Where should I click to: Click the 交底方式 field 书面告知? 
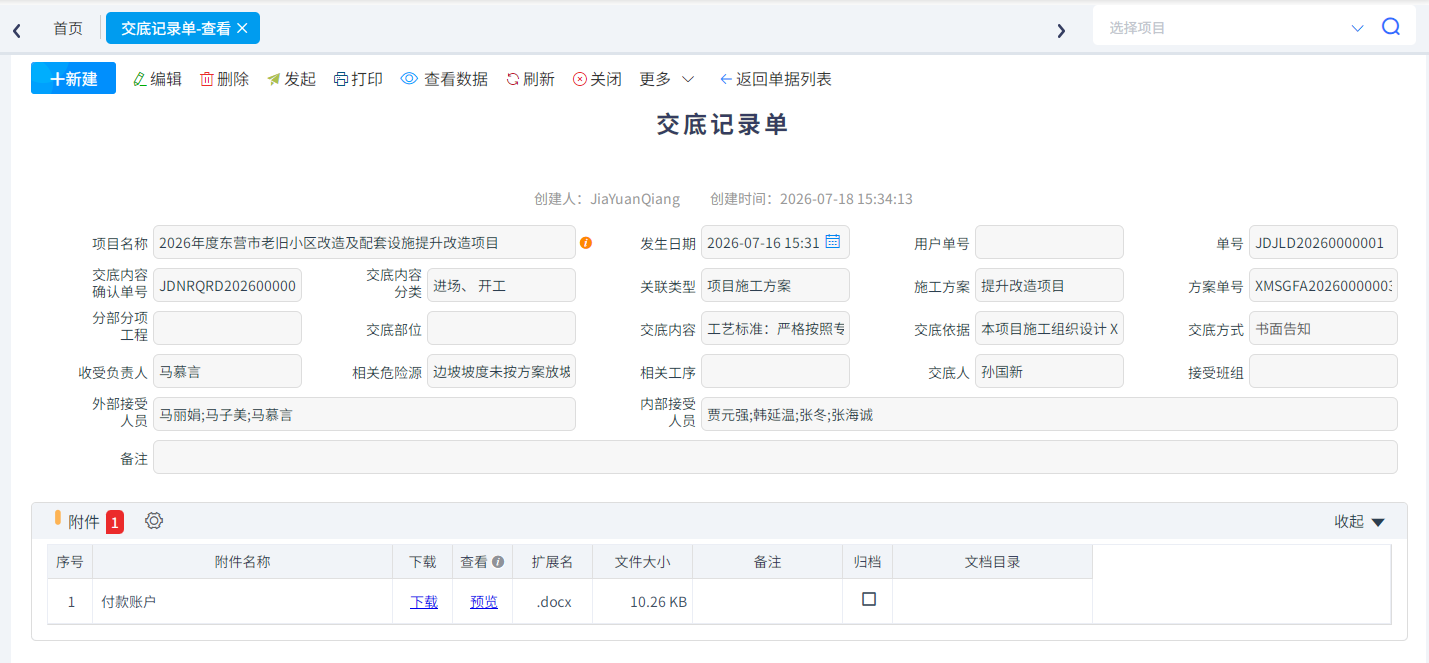1323,328
